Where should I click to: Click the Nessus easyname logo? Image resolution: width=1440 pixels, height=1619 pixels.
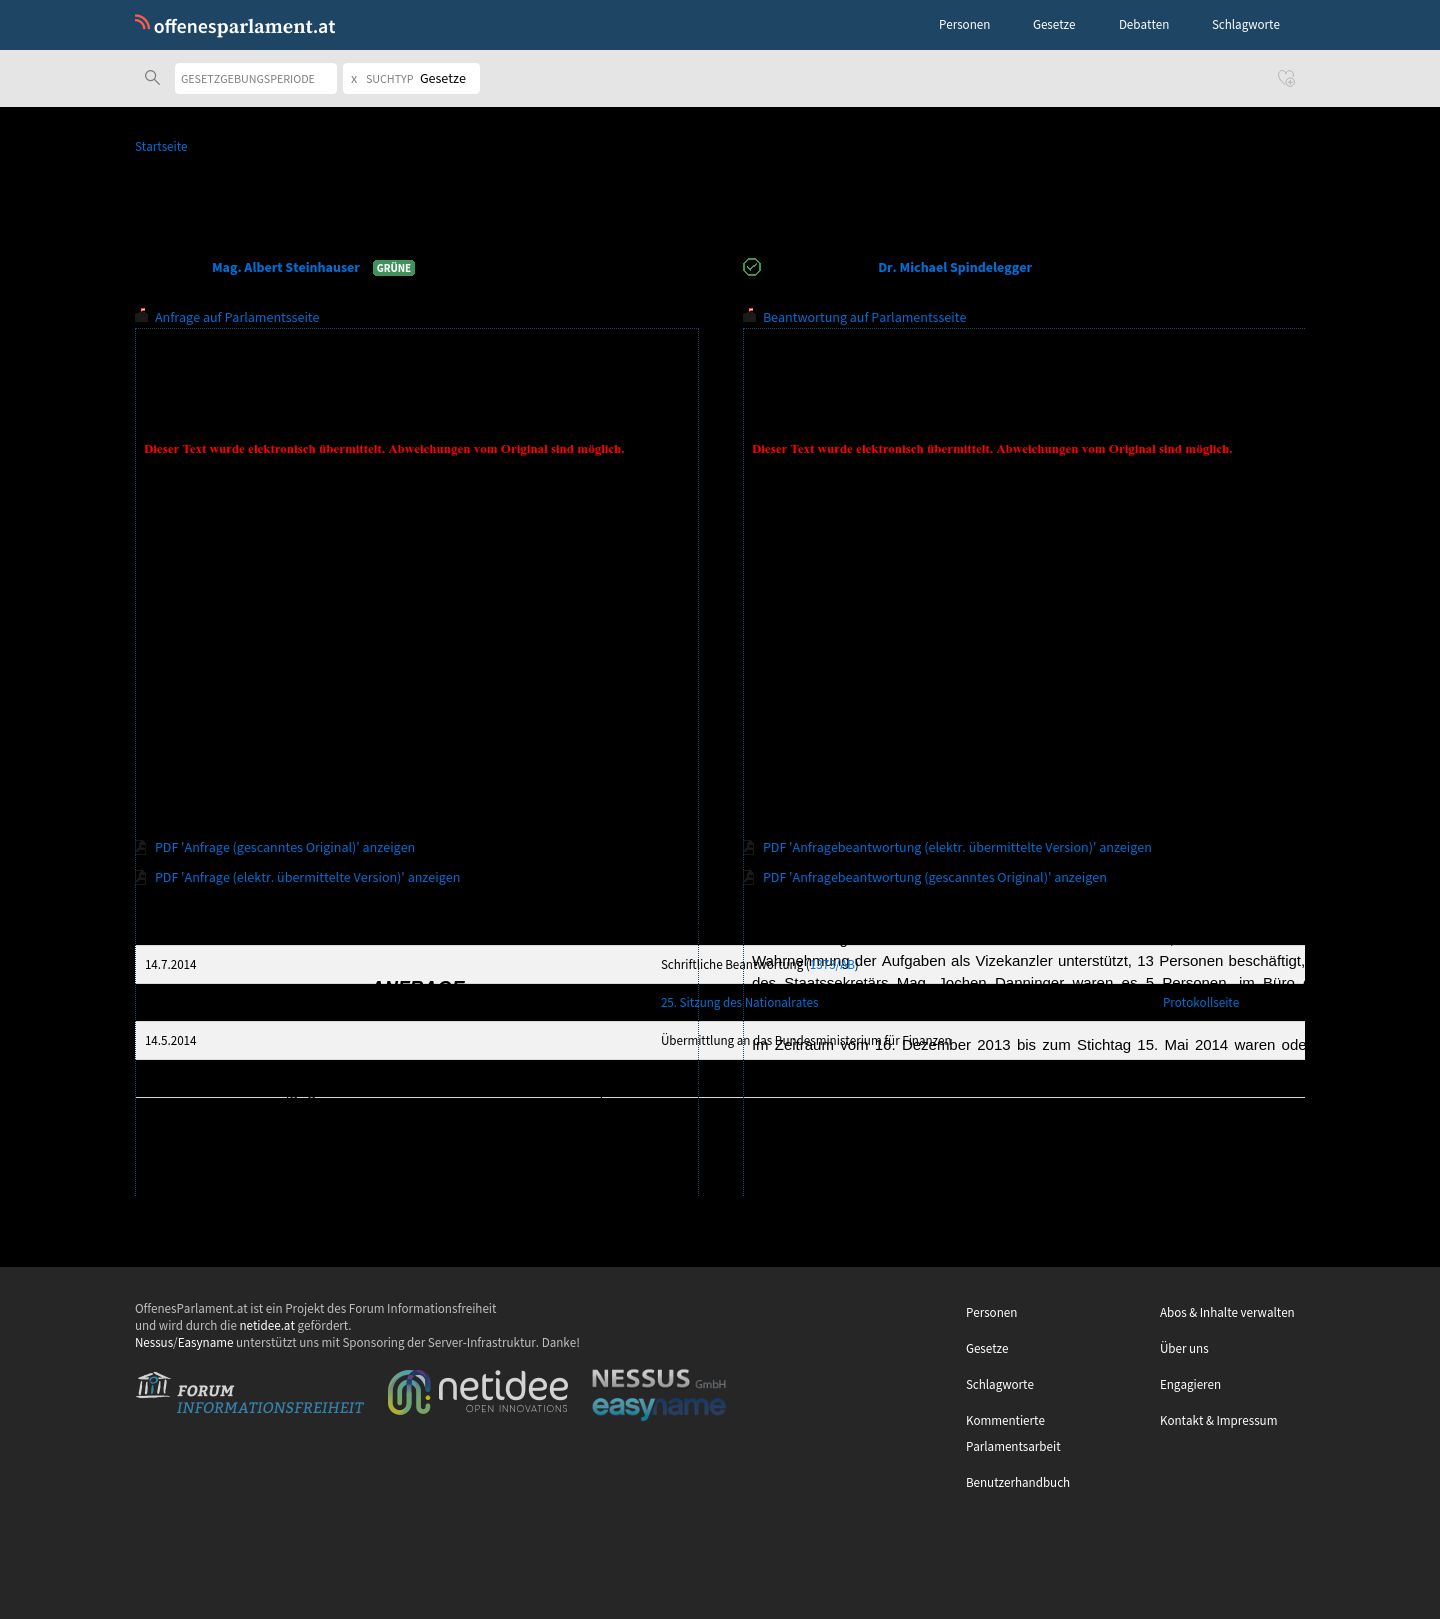(x=659, y=1393)
